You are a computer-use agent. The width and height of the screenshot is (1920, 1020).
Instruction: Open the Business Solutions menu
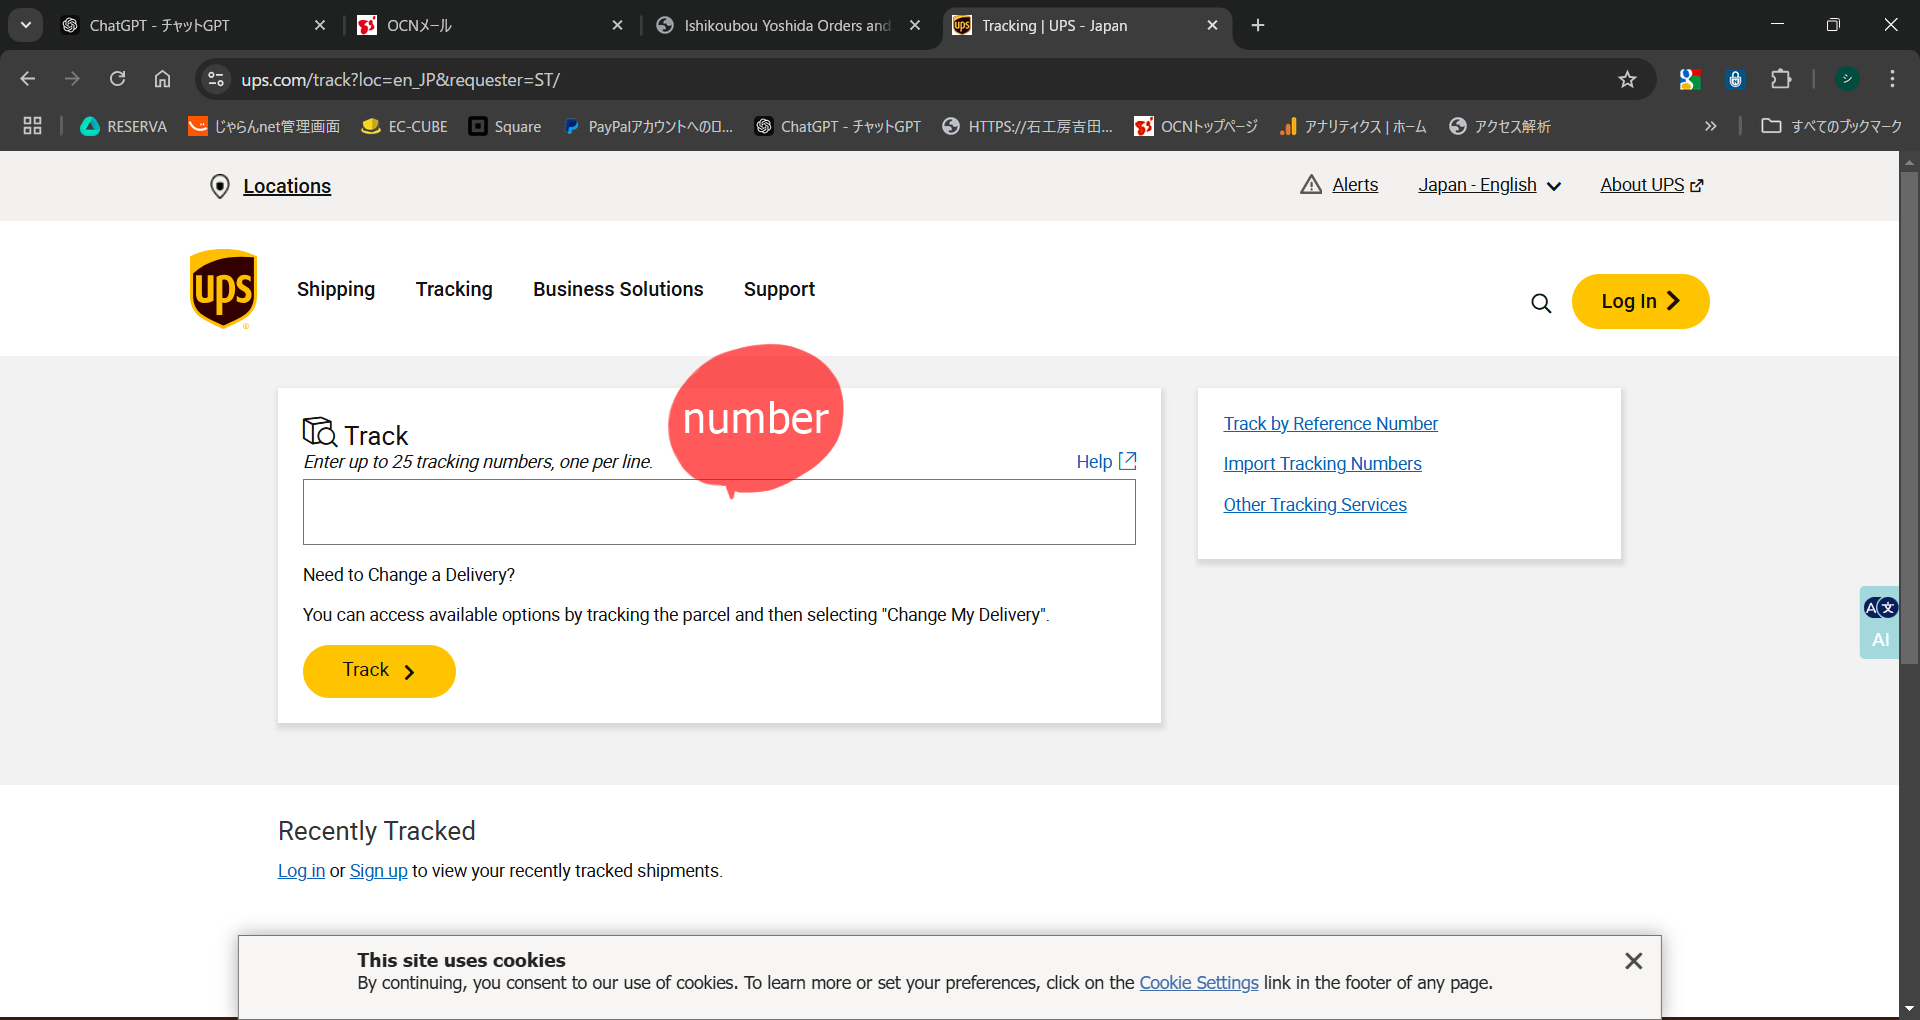pyautogui.click(x=618, y=289)
